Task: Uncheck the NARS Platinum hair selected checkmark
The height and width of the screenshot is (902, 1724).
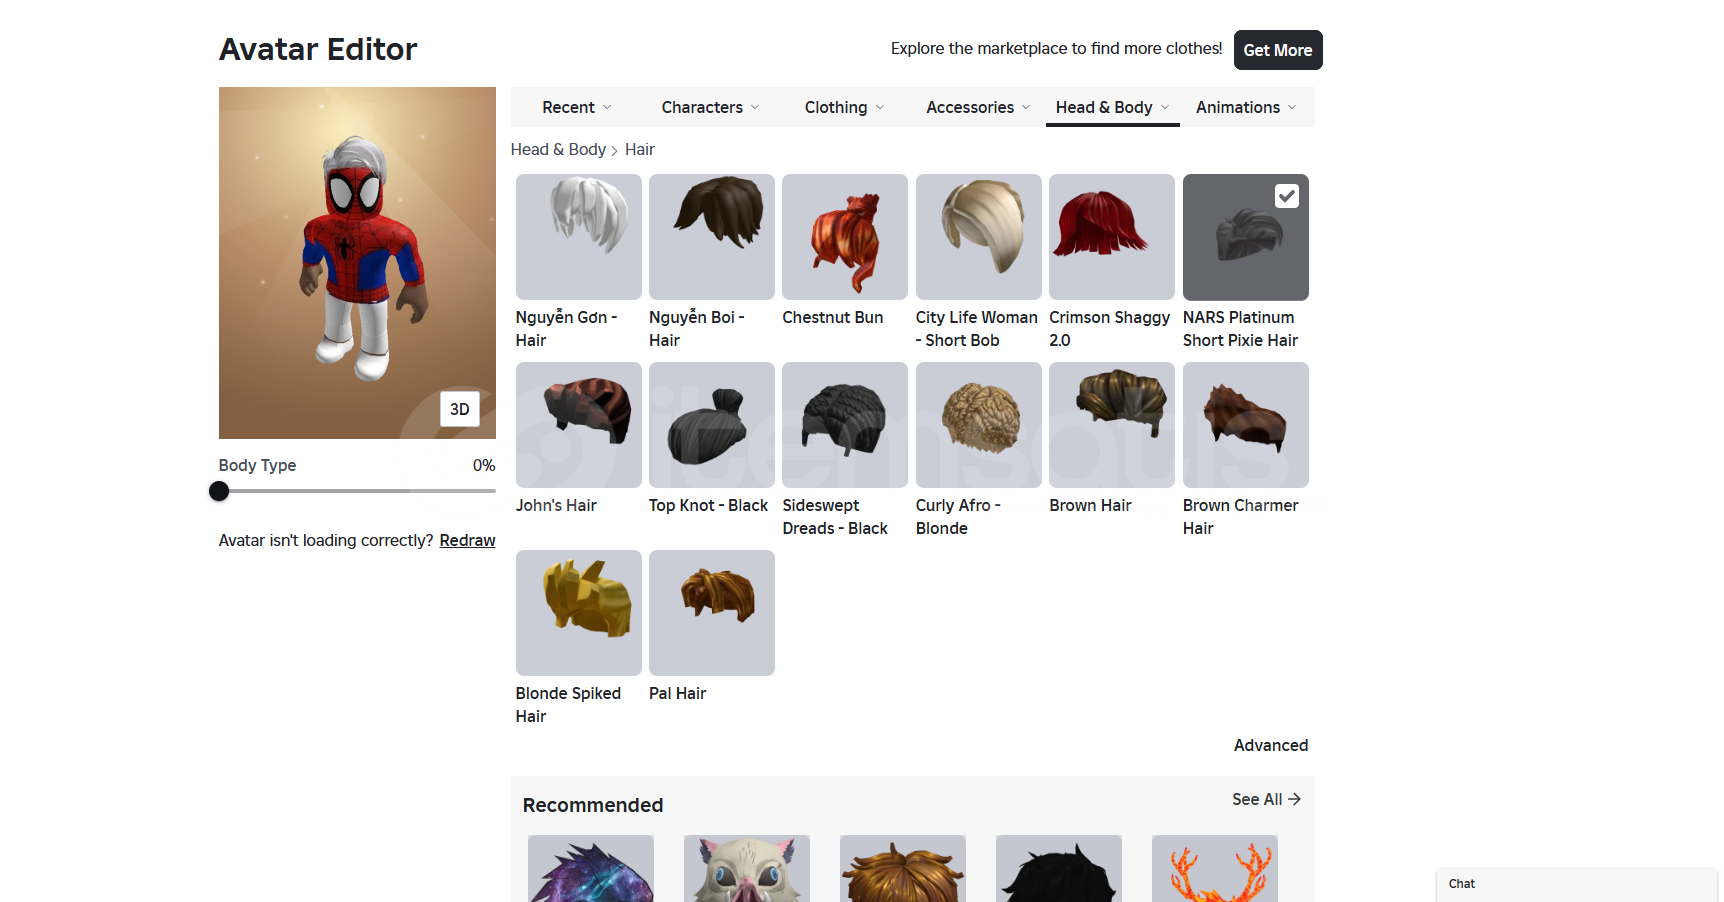Action: click(1287, 196)
